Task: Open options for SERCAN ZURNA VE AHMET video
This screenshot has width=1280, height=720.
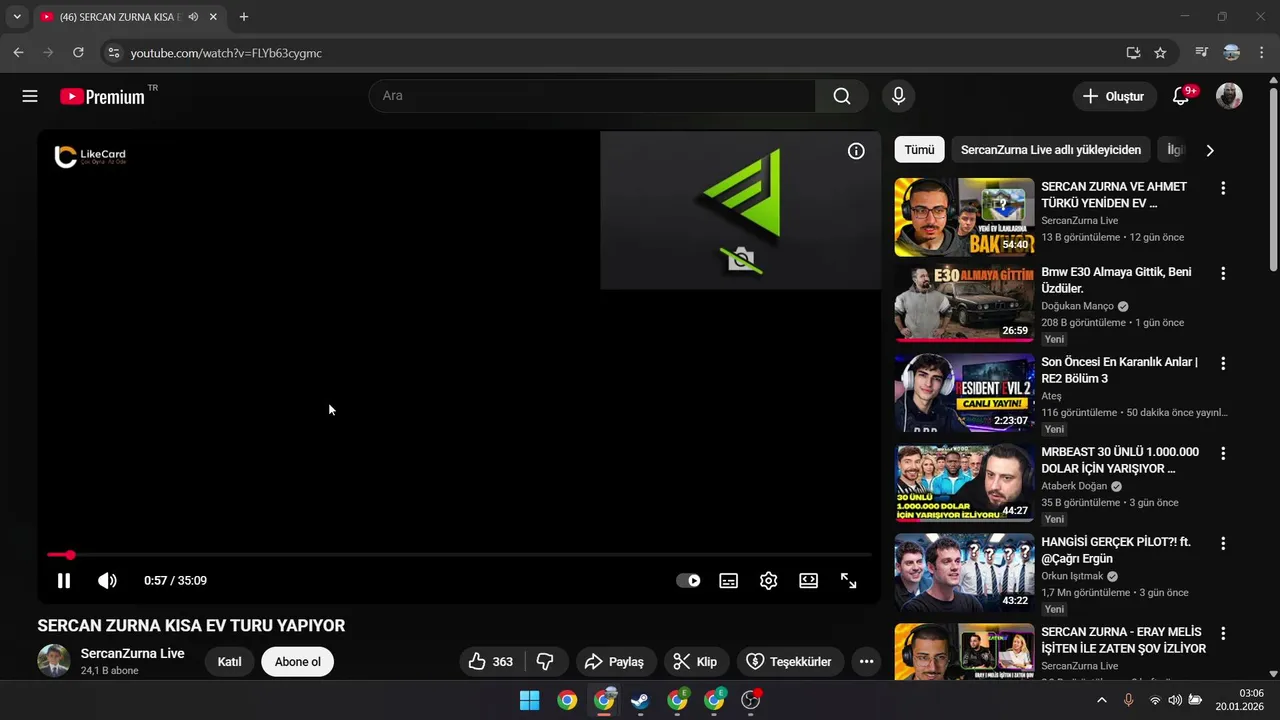Action: [1222, 187]
